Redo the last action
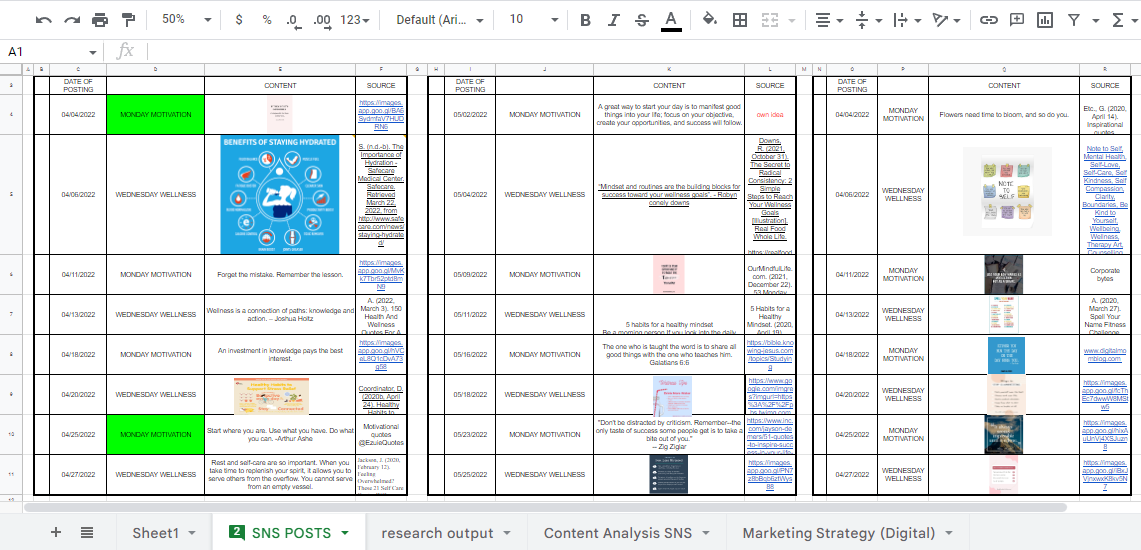Screen dimensions: 1141x550 click(x=71, y=20)
